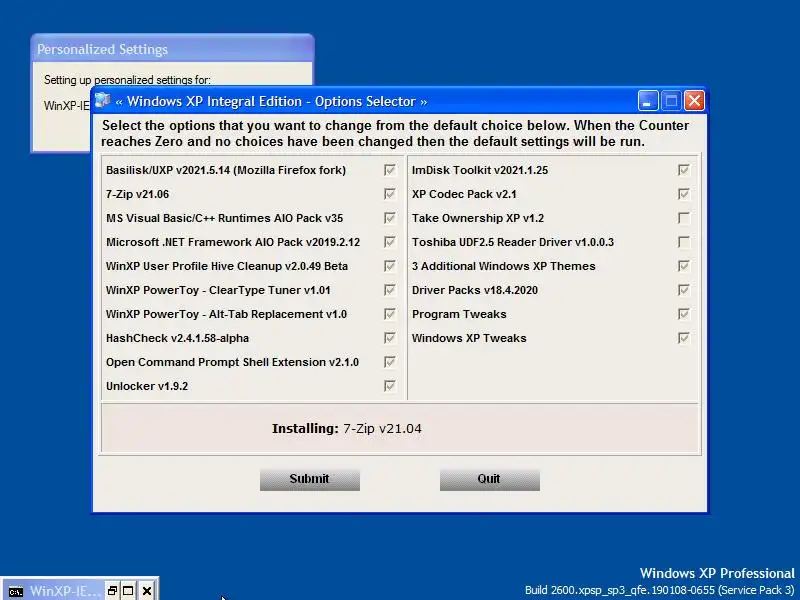Screen dimensions: 800x600
Task: Toggle MS Visual Basic/C++ Runtimes checkbox
Action: 390,218
